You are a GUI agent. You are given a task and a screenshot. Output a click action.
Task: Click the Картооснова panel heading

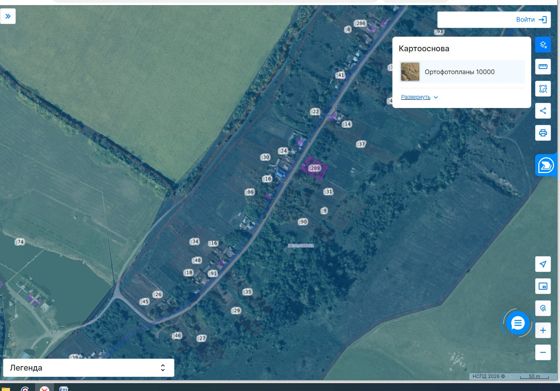(424, 49)
